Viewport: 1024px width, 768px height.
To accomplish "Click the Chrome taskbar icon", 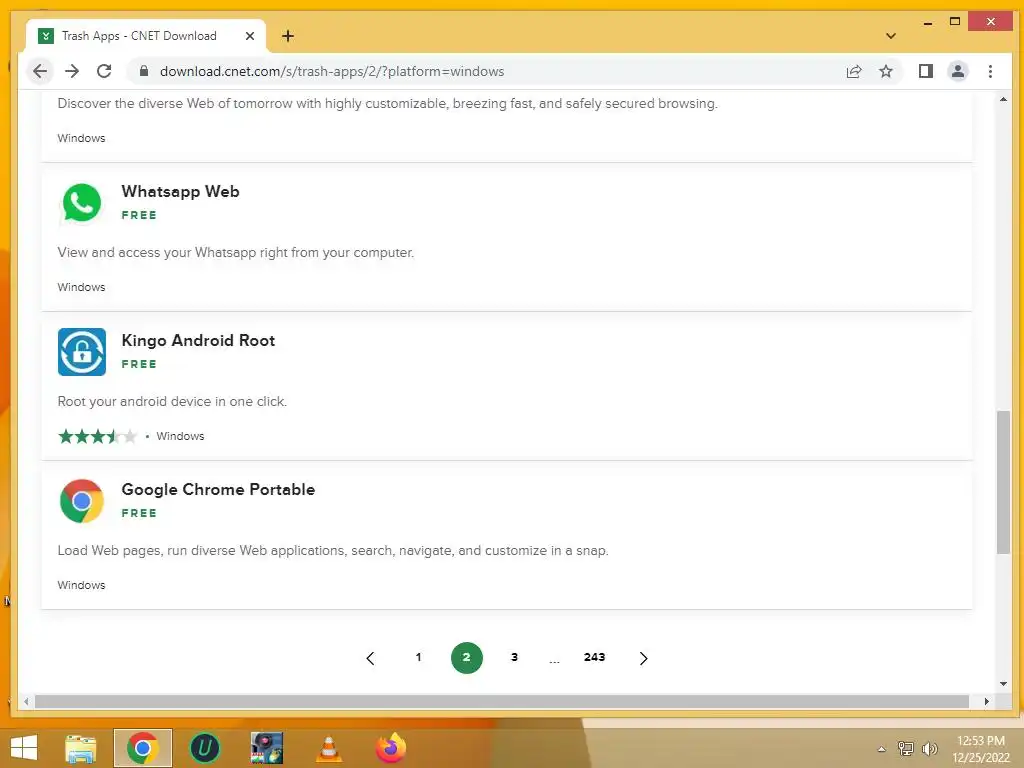I will (143, 748).
